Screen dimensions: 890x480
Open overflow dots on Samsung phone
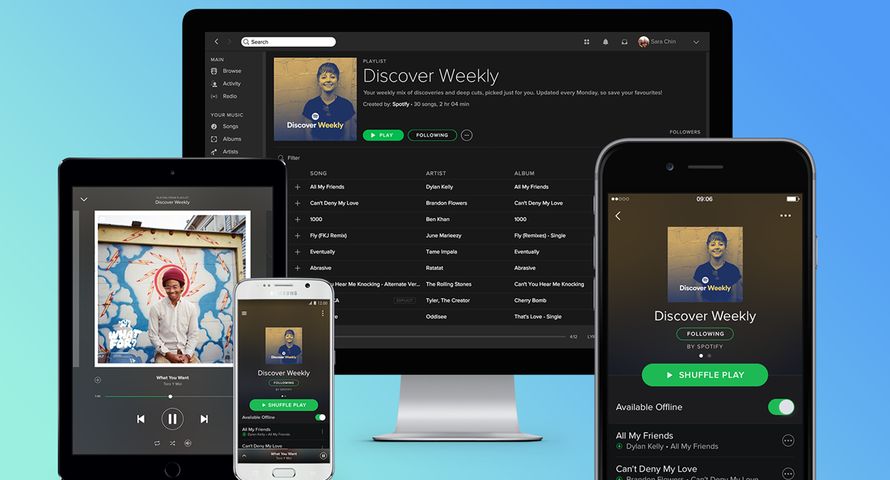[x=322, y=313]
